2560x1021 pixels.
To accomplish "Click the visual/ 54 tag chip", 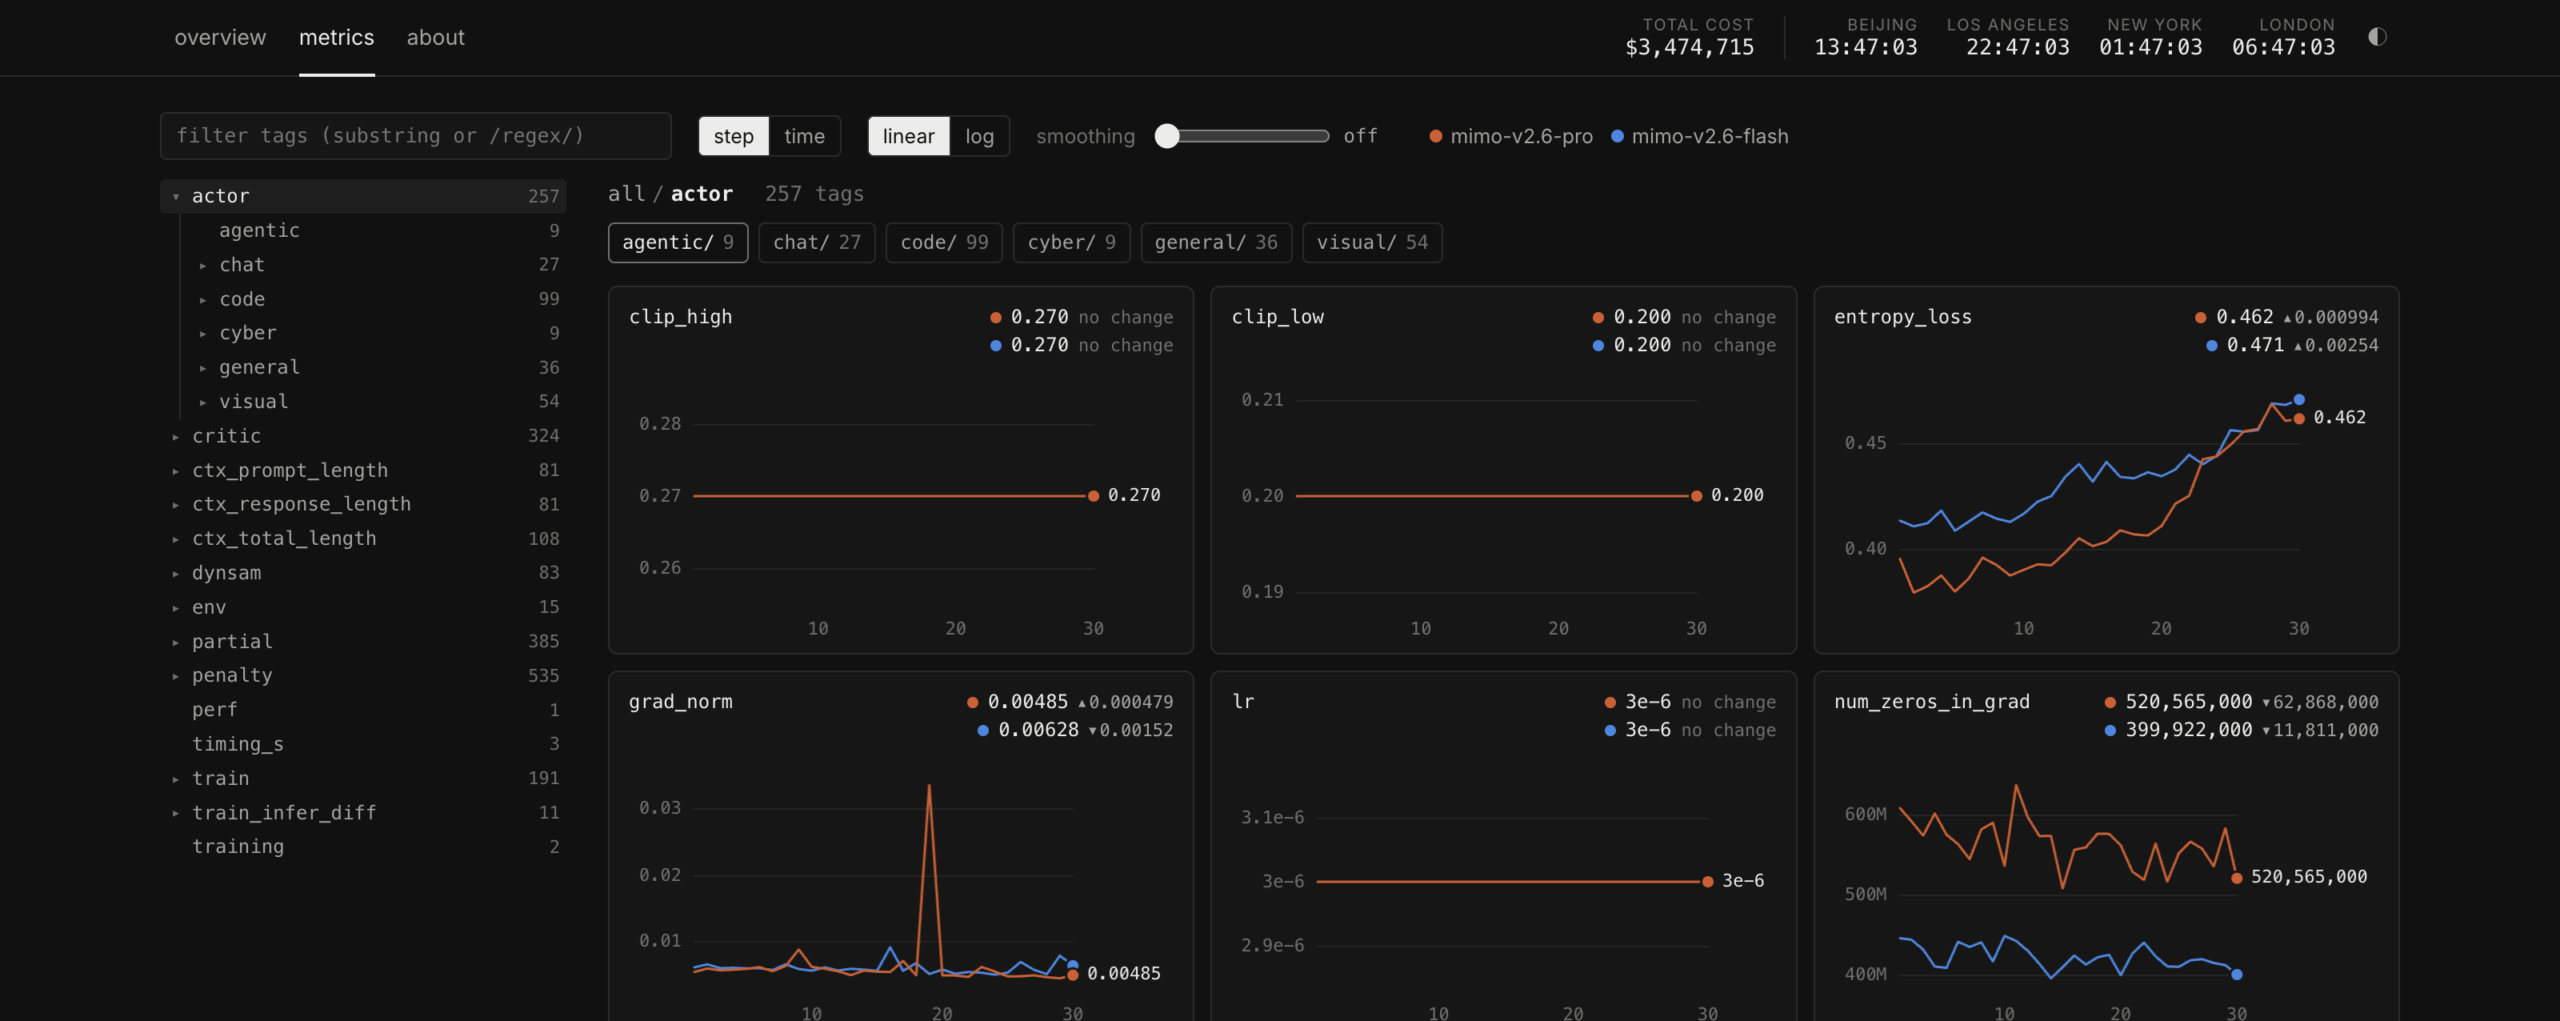I will point(1372,243).
